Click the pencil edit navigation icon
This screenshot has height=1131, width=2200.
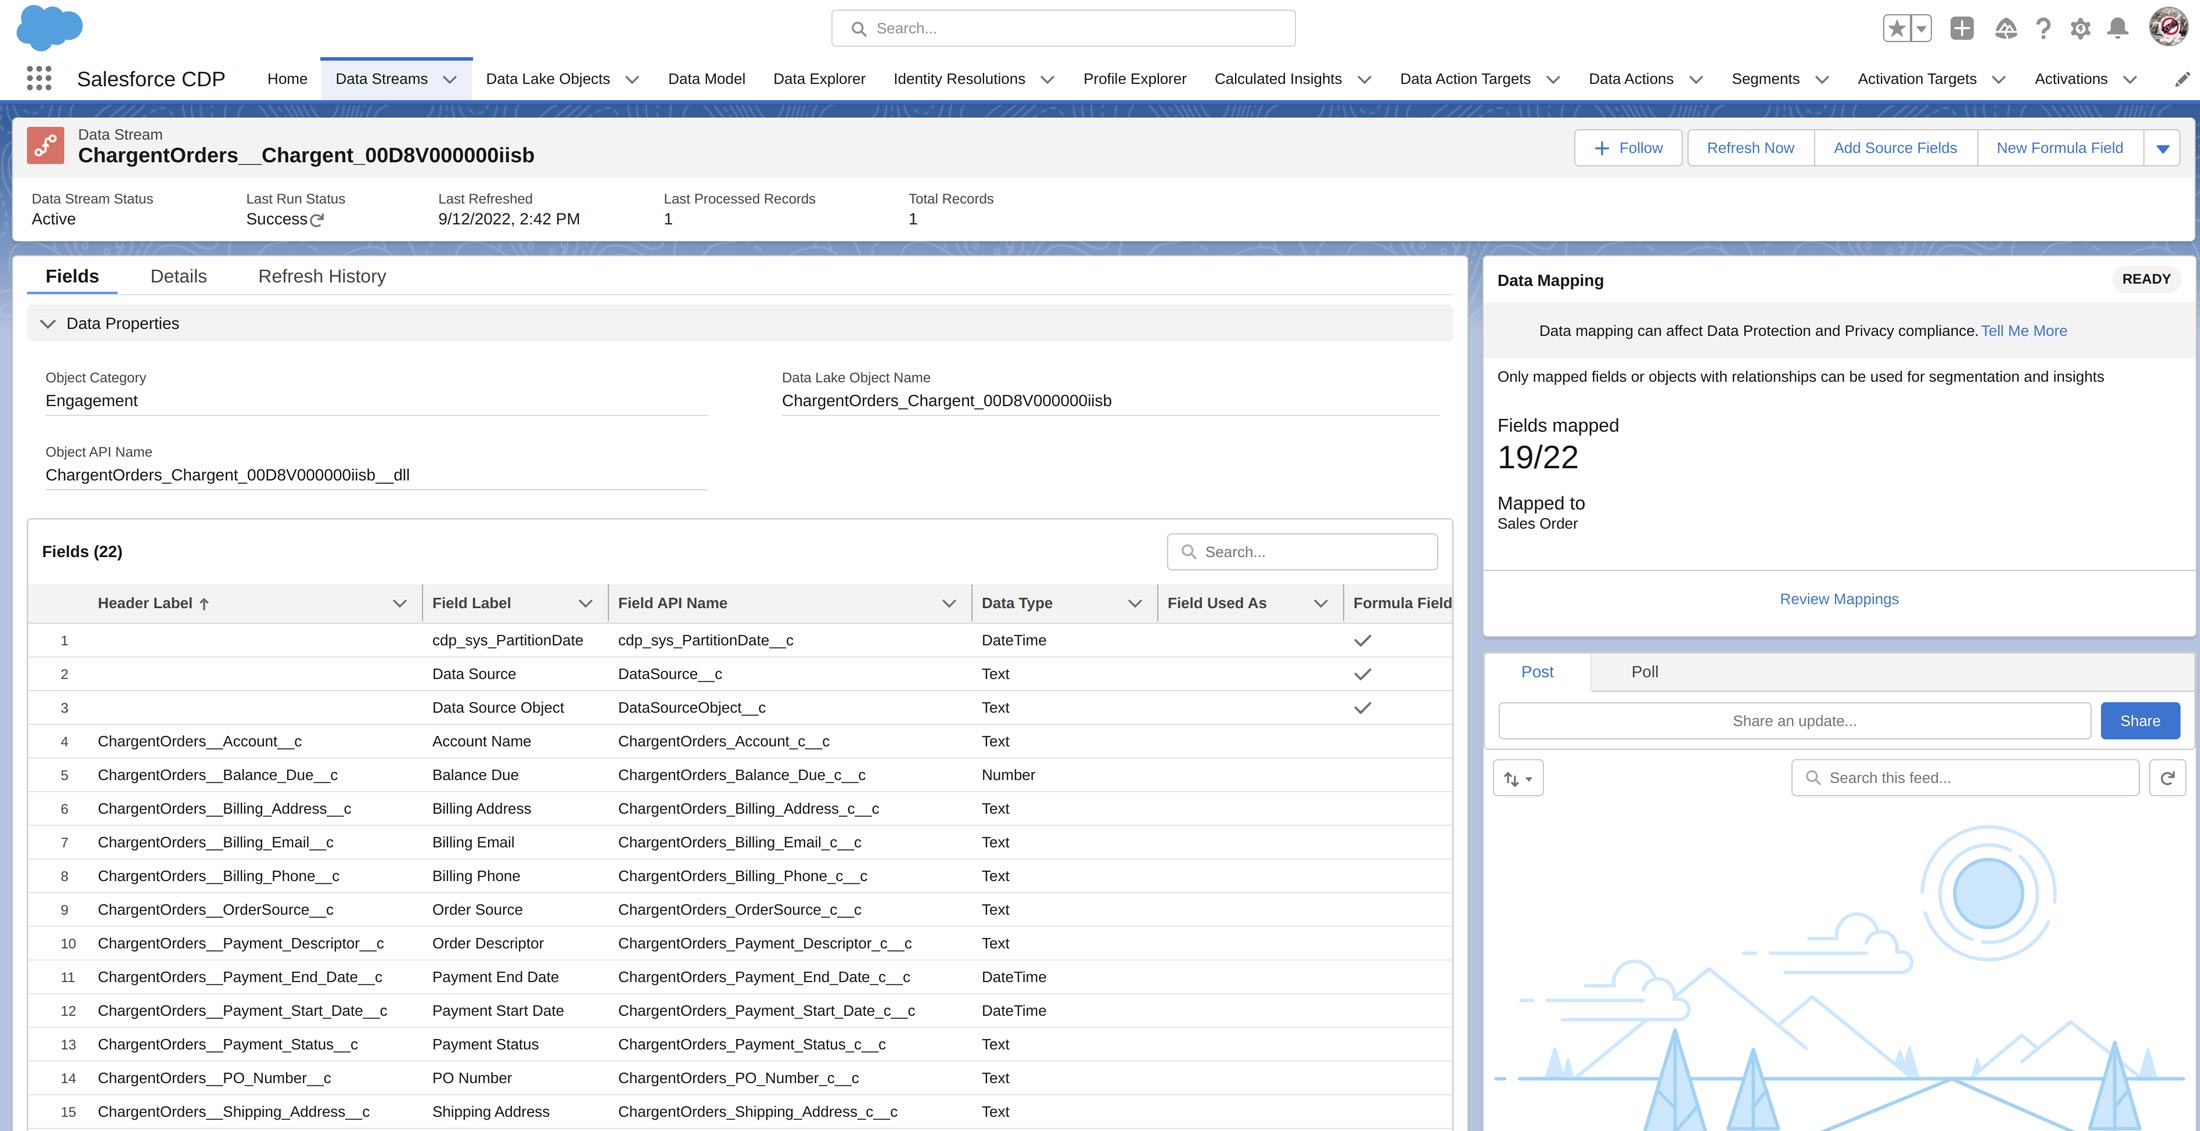(x=2182, y=79)
